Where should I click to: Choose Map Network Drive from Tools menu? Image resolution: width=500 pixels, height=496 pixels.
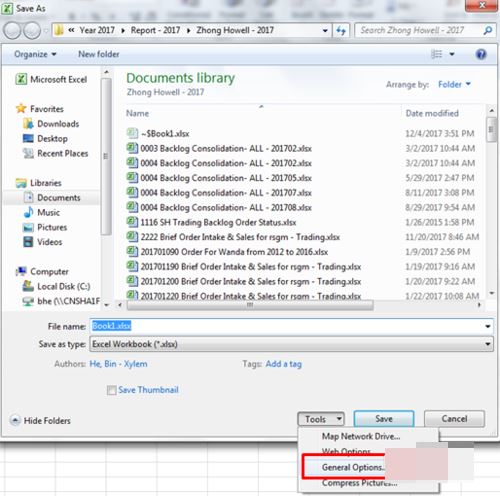coord(361,436)
